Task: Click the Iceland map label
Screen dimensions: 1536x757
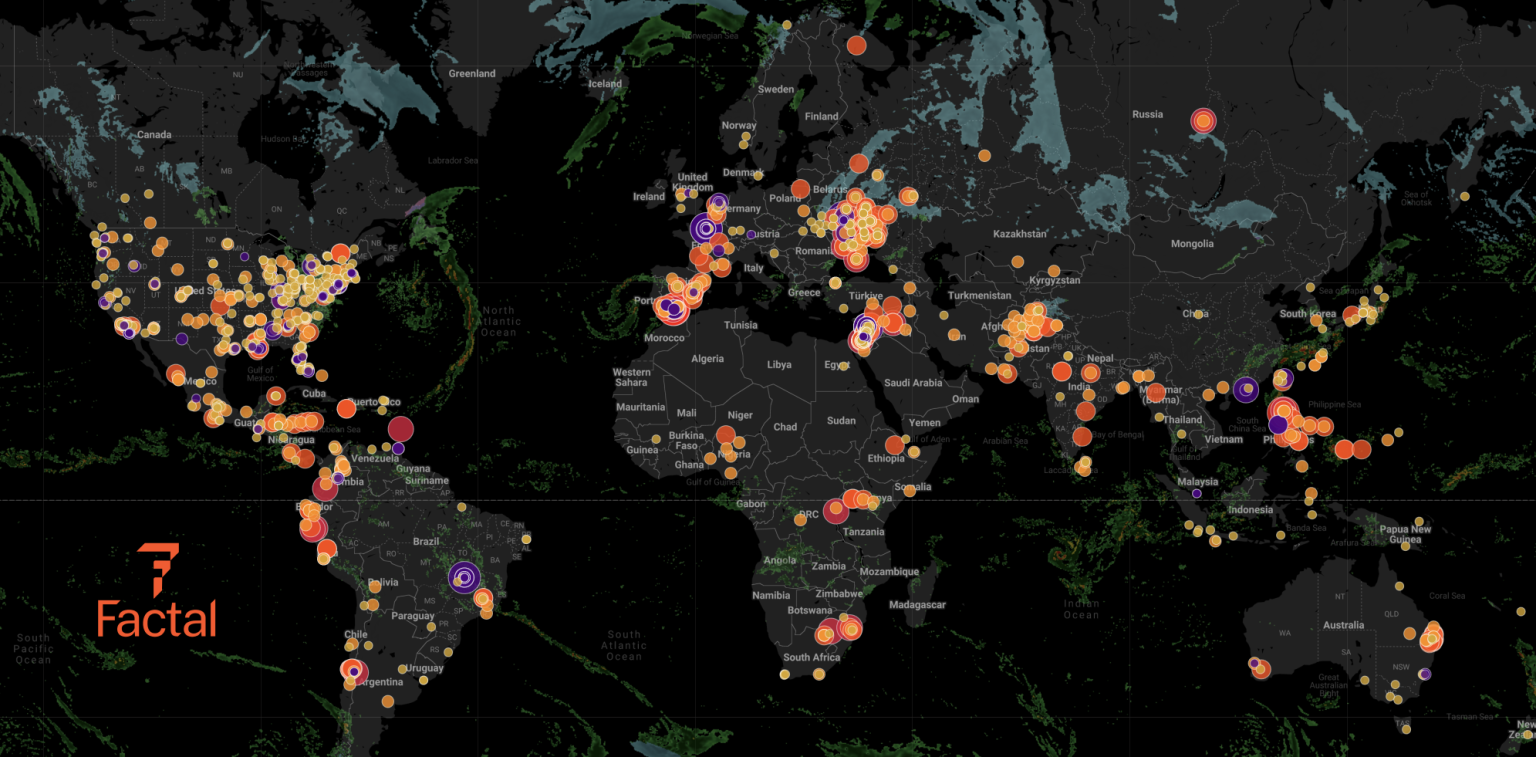Action: point(605,84)
